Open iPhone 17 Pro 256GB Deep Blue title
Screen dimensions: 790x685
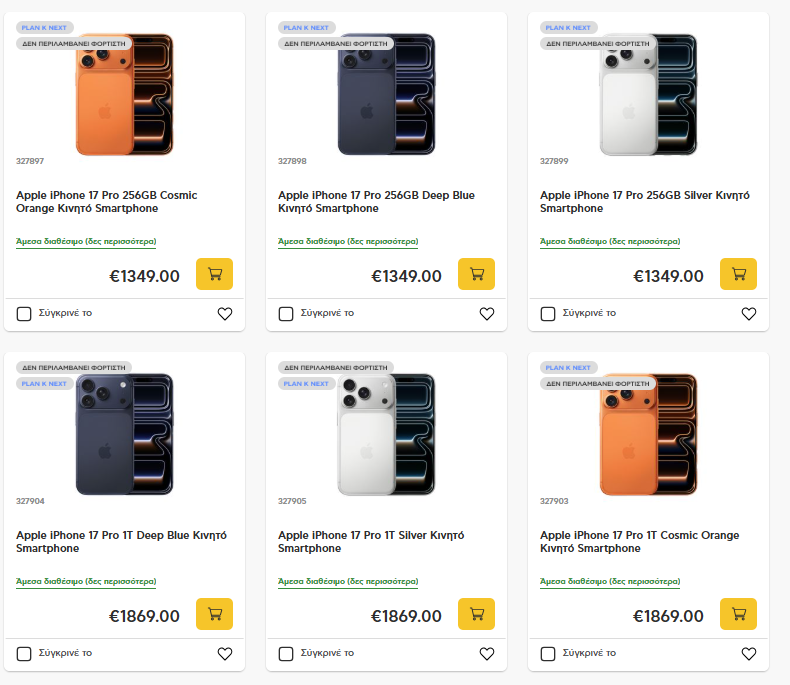[x=376, y=202]
